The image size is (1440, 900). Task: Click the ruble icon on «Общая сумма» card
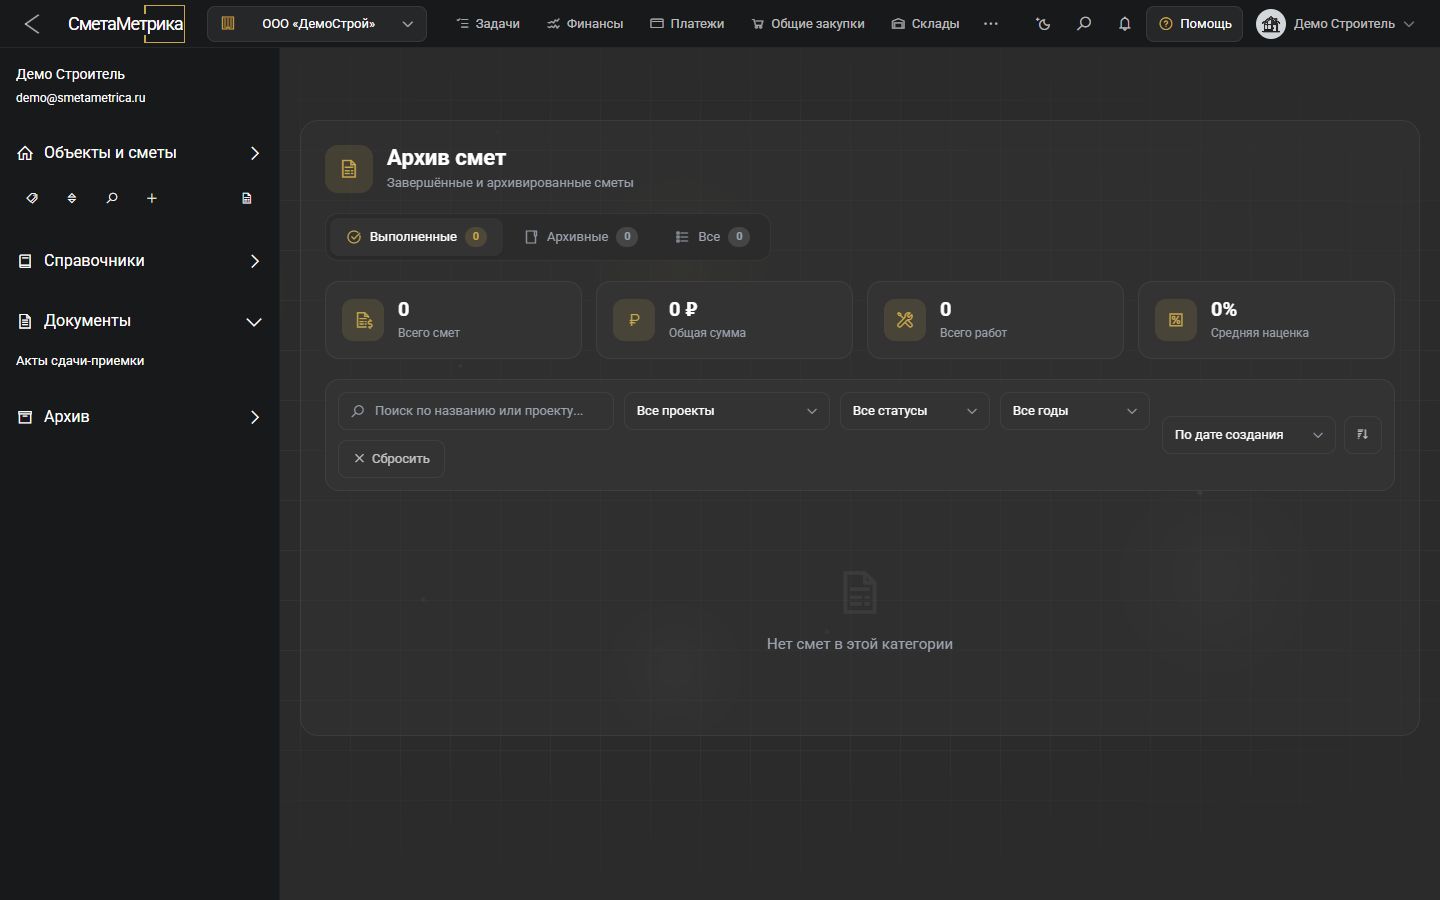(634, 320)
